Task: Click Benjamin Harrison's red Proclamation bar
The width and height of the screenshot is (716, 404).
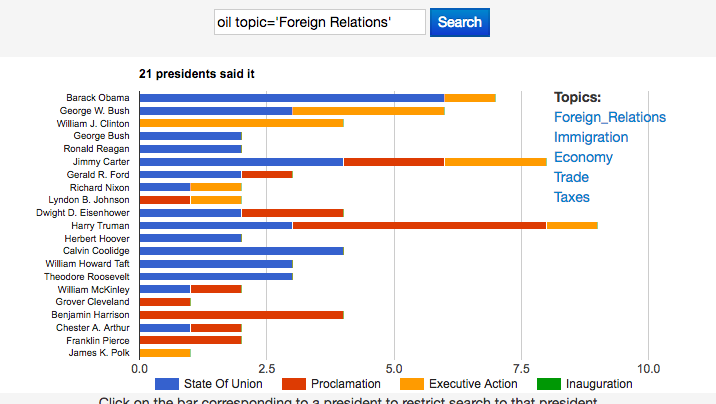Action: 241,315
